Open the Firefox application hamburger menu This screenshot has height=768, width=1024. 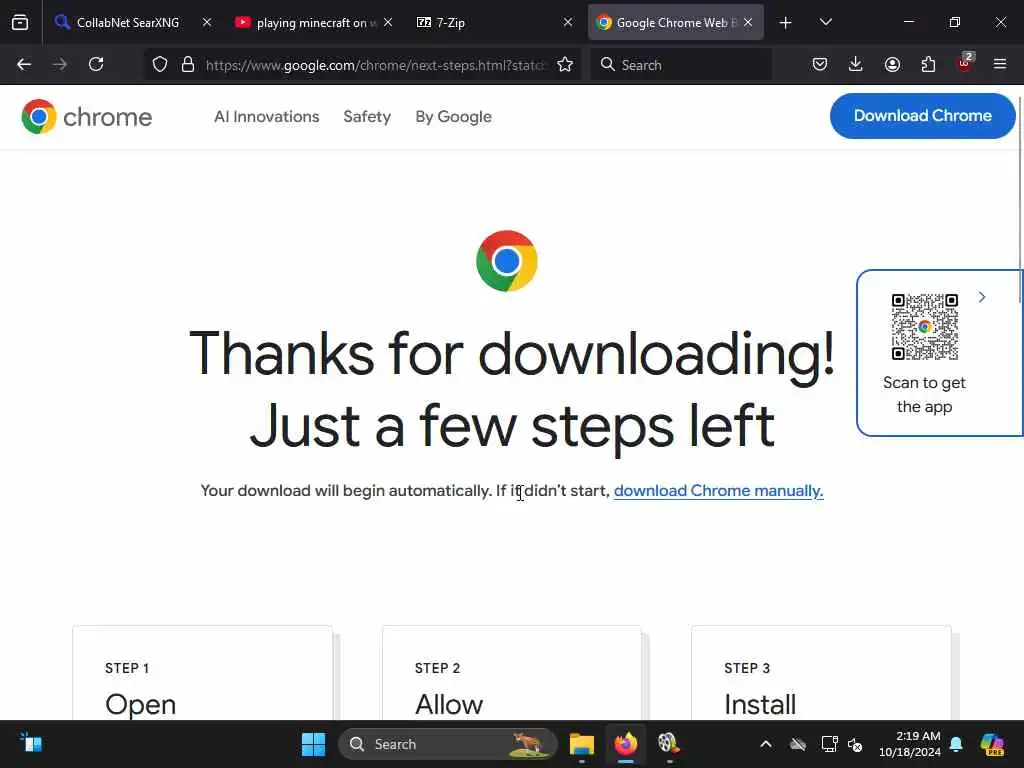(x=1000, y=64)
